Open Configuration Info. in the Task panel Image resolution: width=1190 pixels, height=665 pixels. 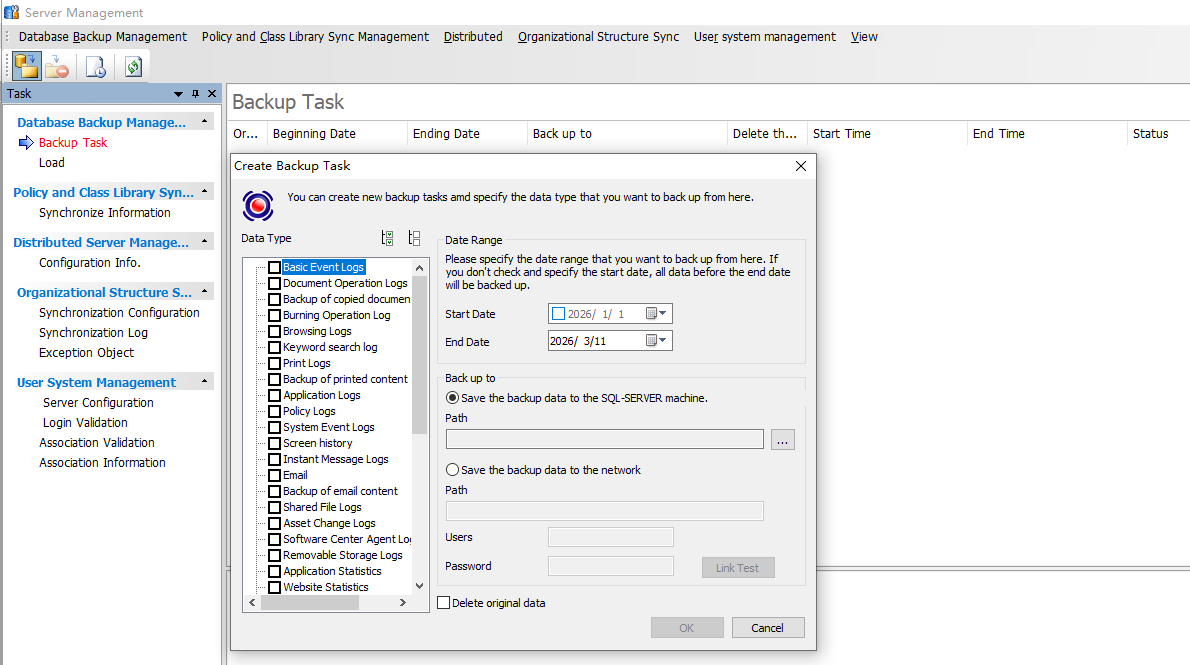point(90,263)
